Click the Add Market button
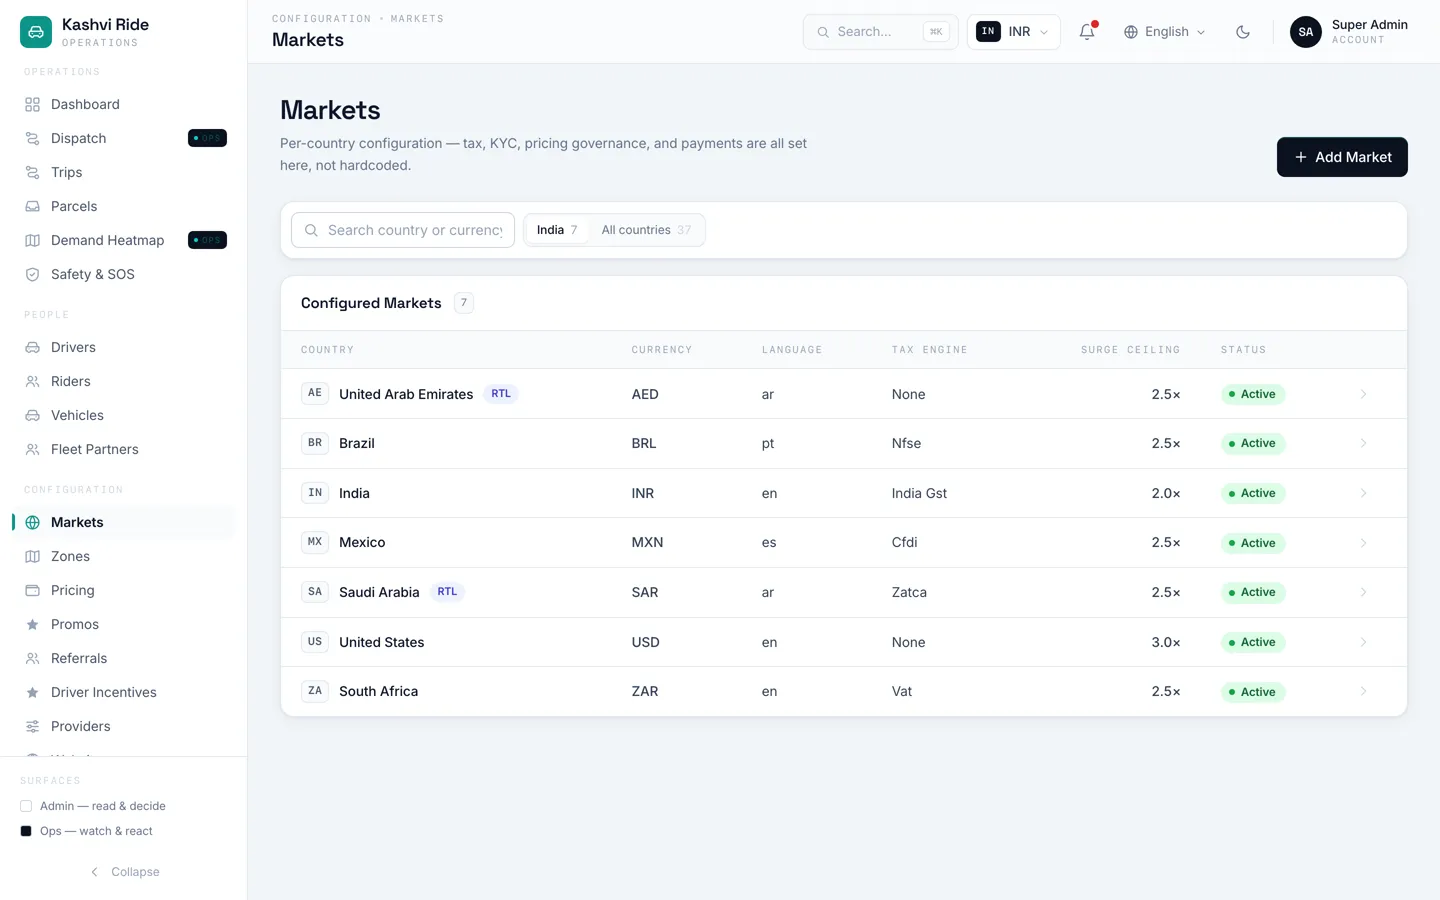Image resolution: width=1440 pixels, height=900 pixels. click(1342, 157)
